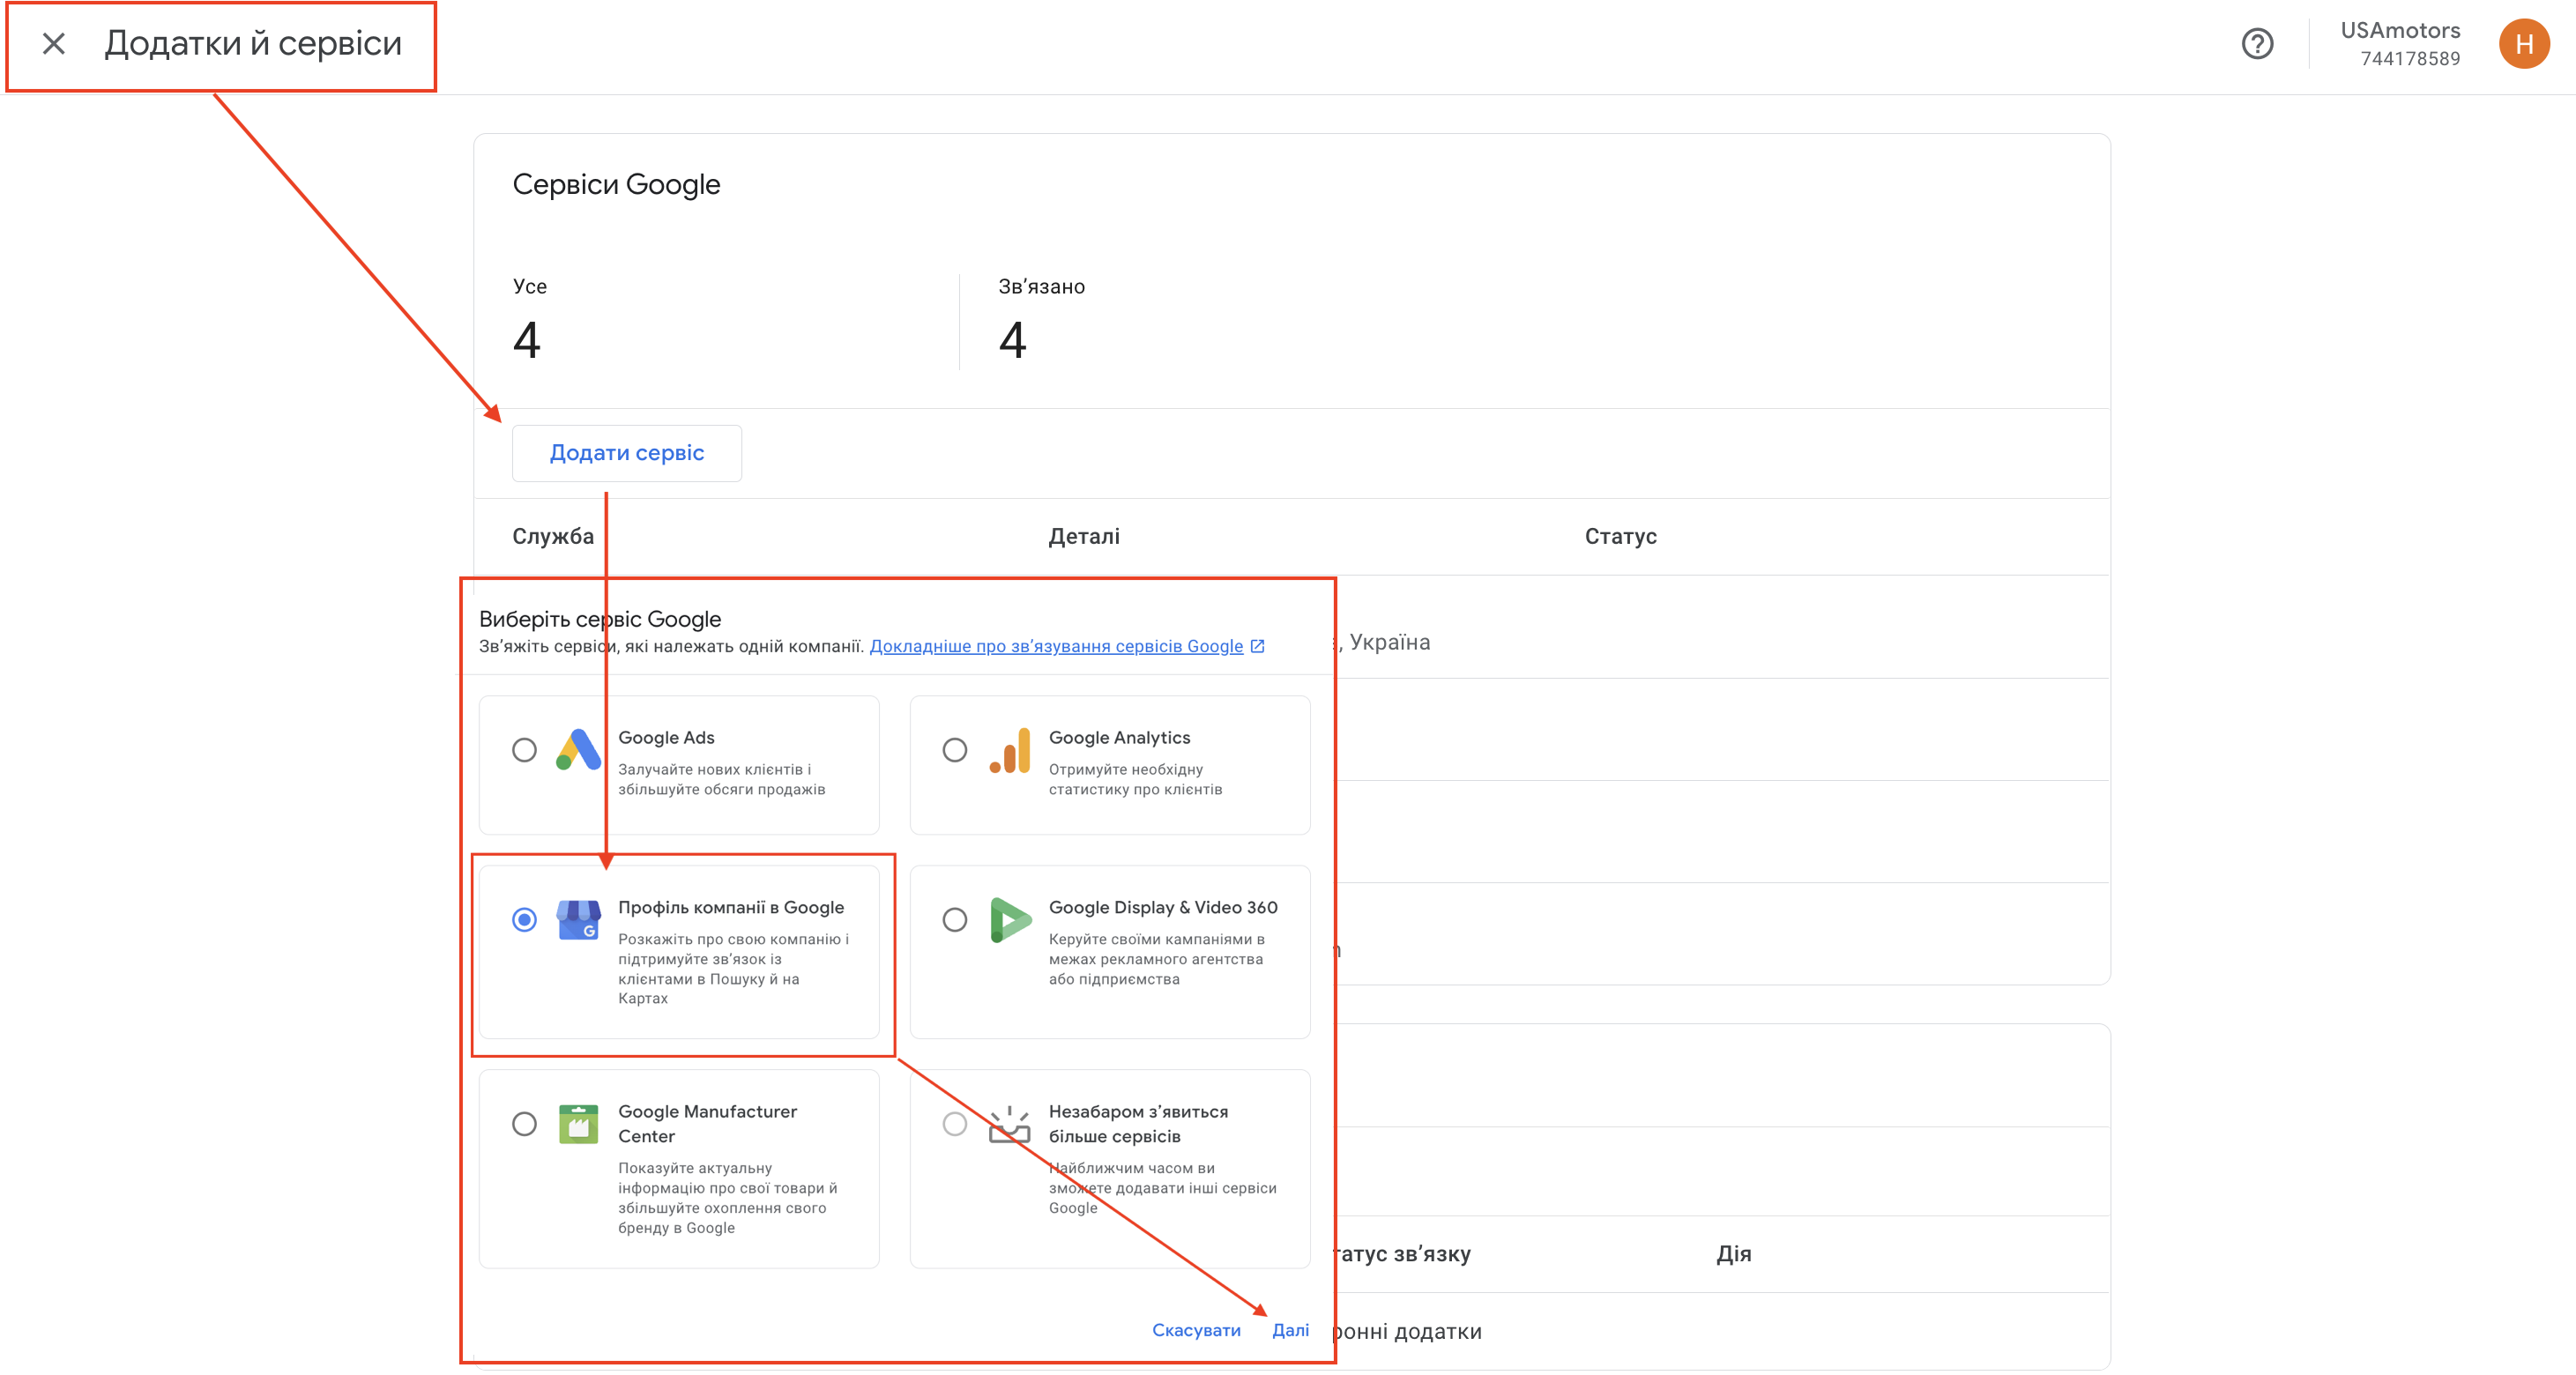Viewport: 2576px width, 1375px height.
Task: Close the Додатки й сервіси page
Action: (54, 43)
